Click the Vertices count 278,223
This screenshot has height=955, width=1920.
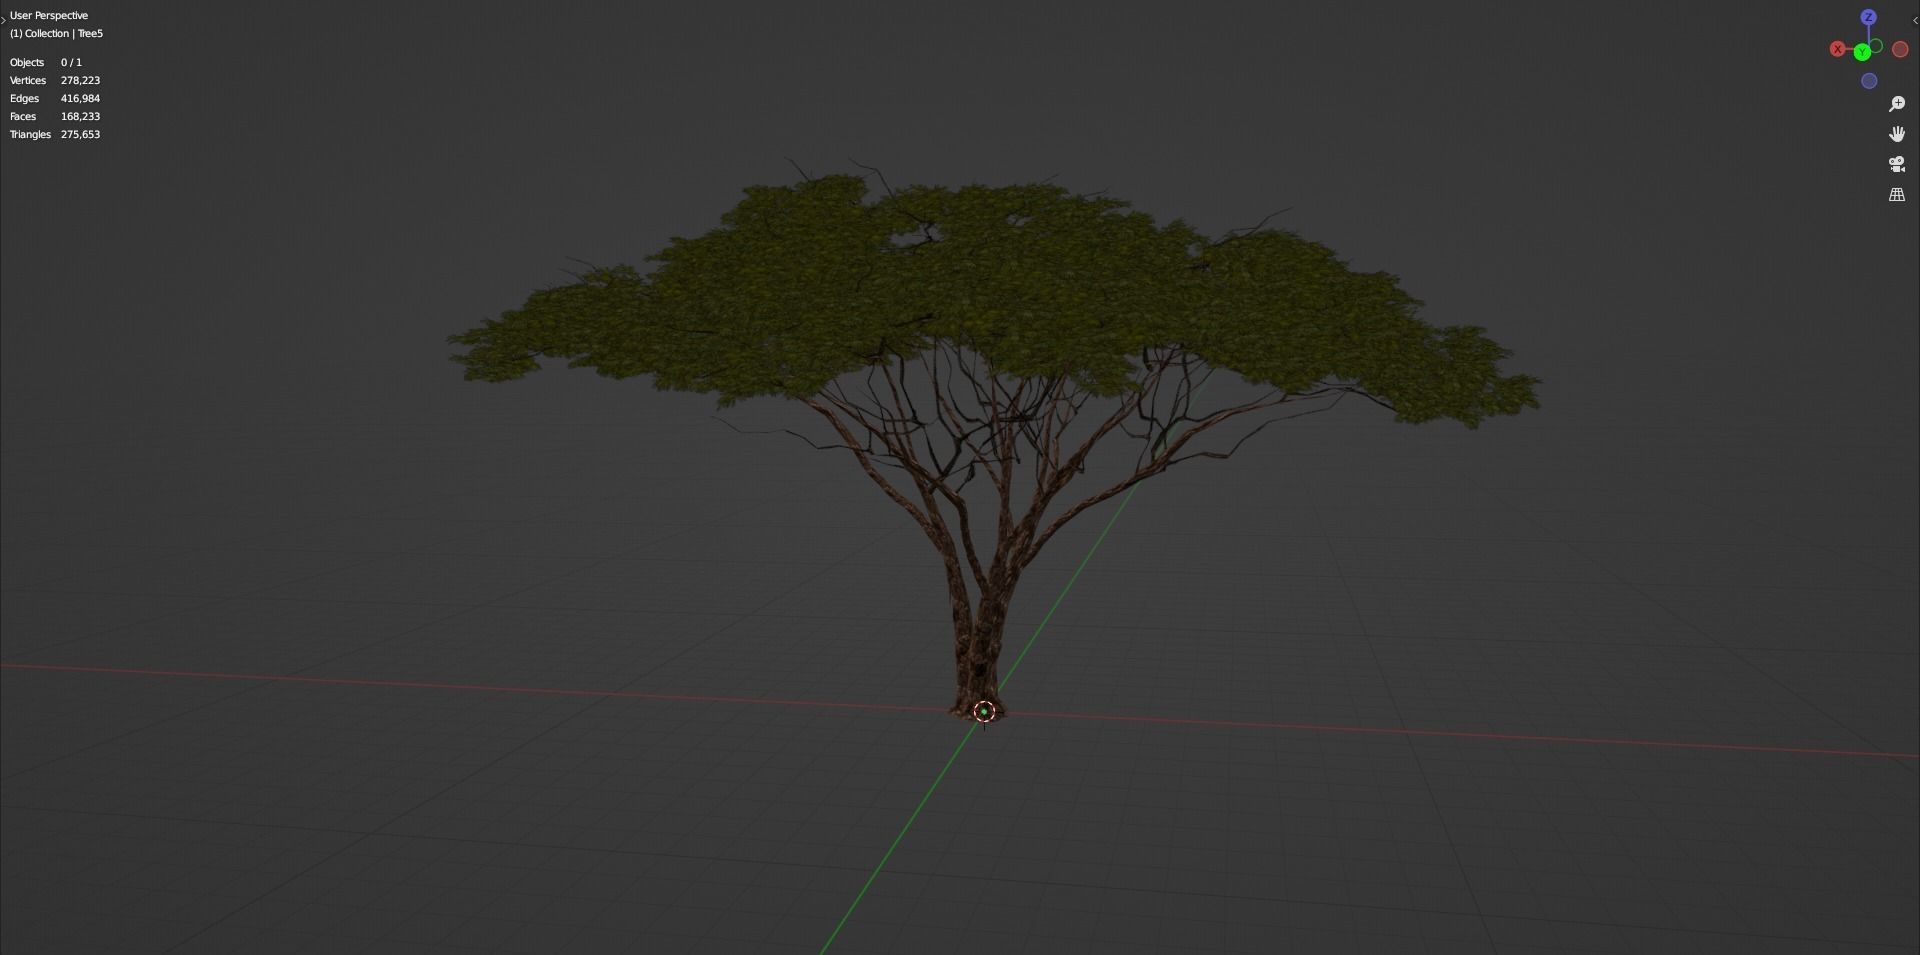pyautogui.click(x=80, y=80)
